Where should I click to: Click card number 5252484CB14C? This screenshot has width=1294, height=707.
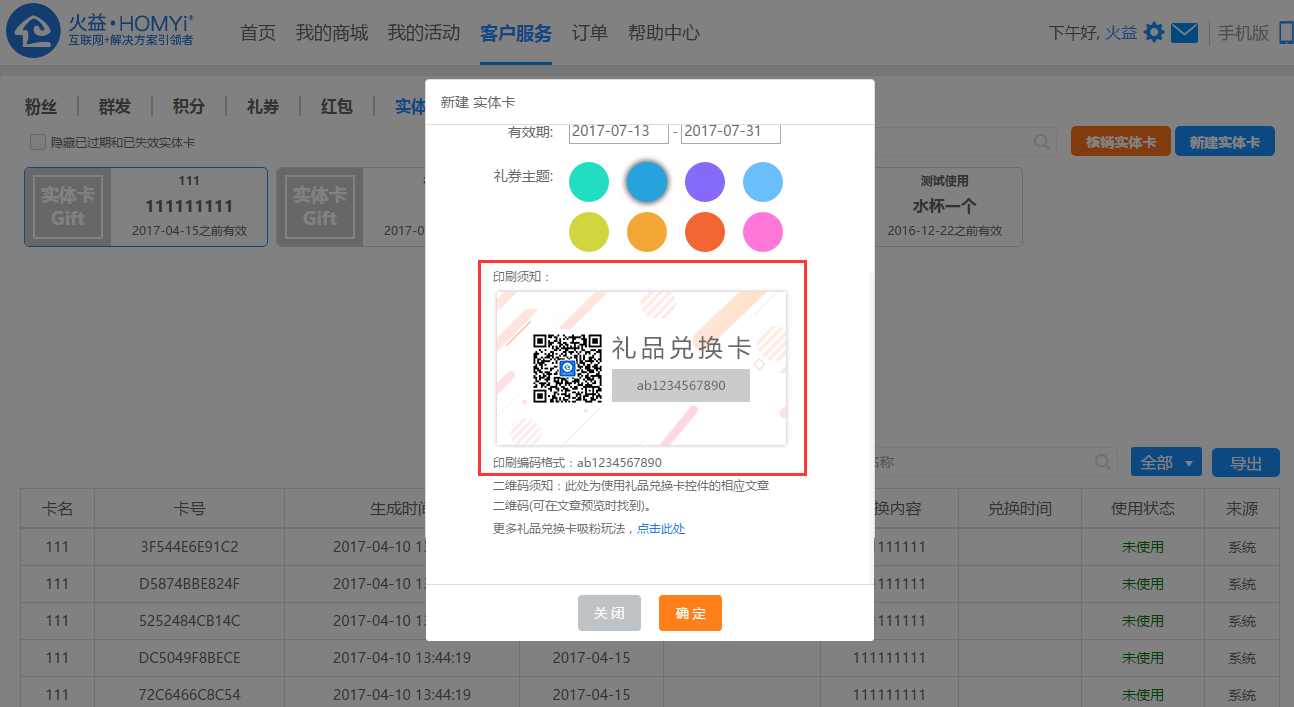190,621
